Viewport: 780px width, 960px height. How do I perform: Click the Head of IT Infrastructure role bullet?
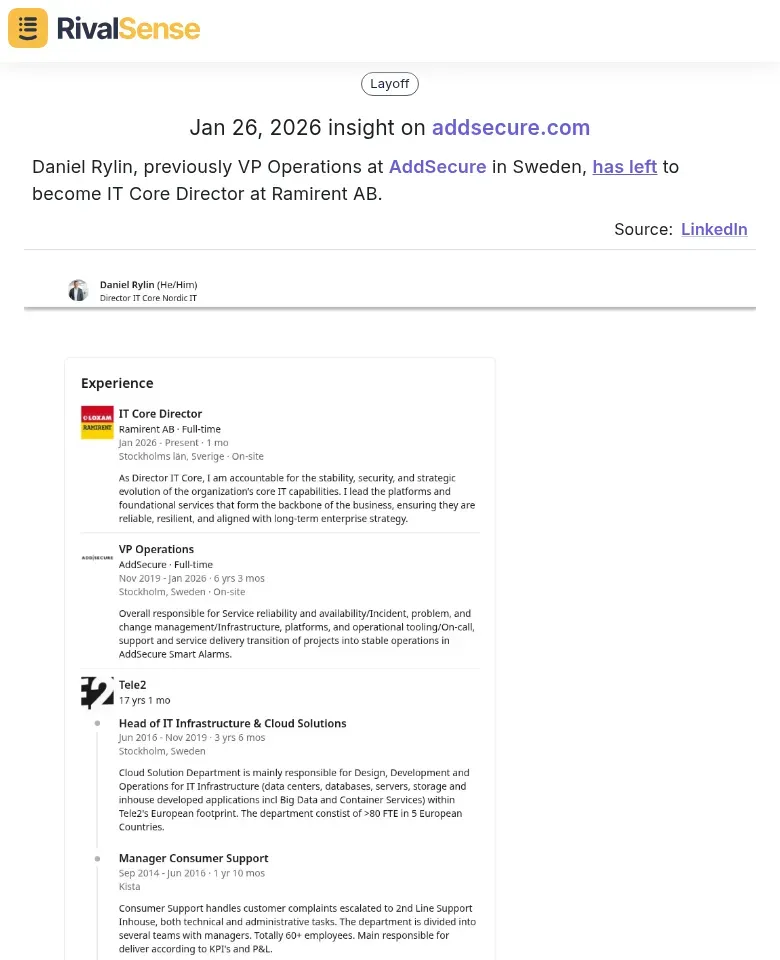coord(97,723)
